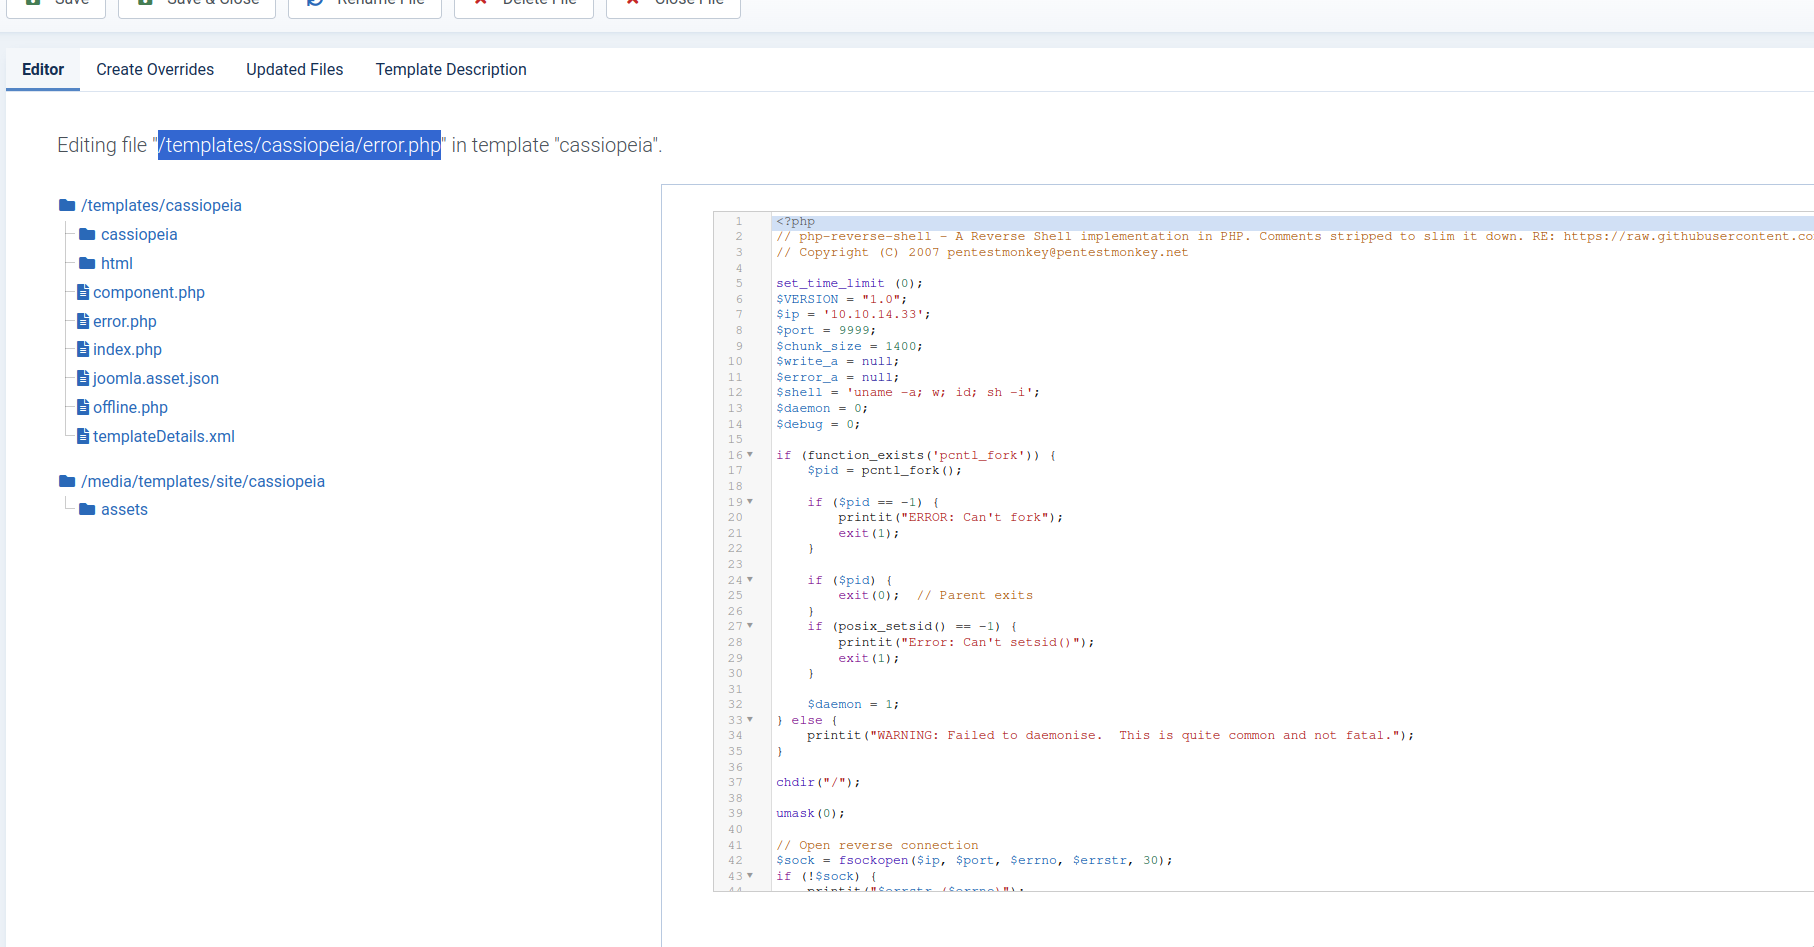Collapse code fold arrow at line 33
Screen dimensions: 1814x947
tap(750, 720)
